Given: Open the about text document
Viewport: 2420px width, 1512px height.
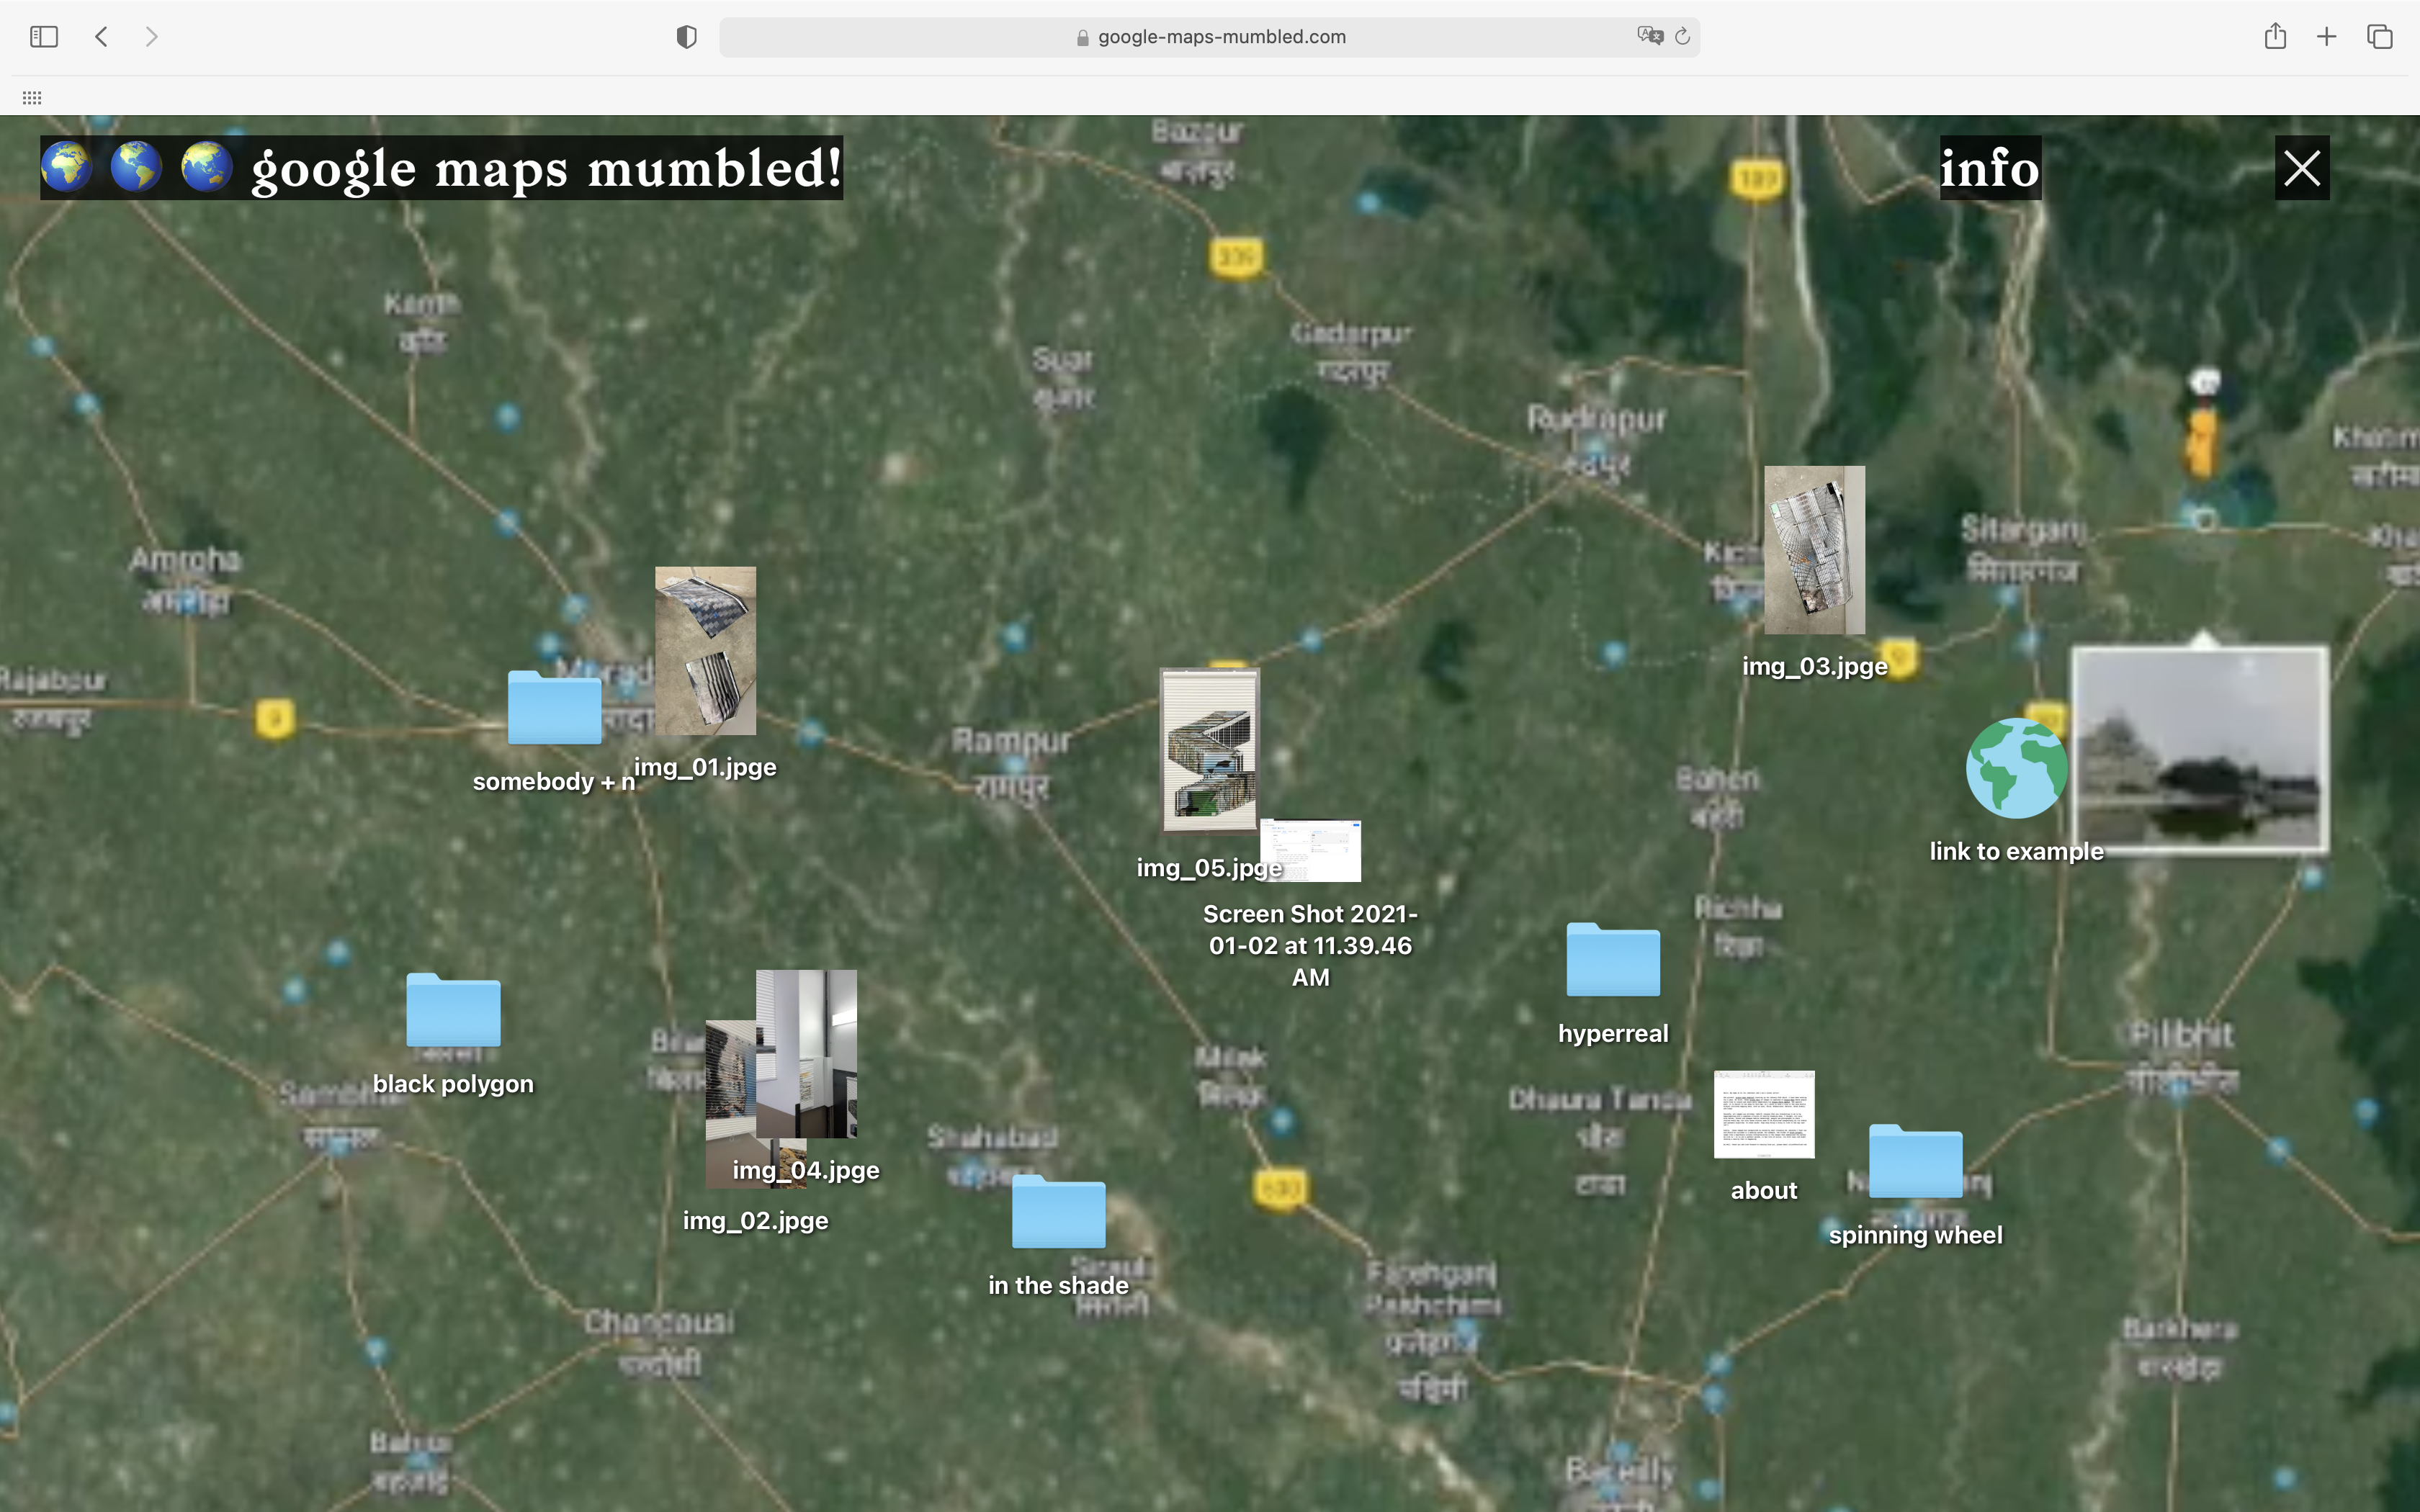Looking at the screenshot, I should 1764,1115.
